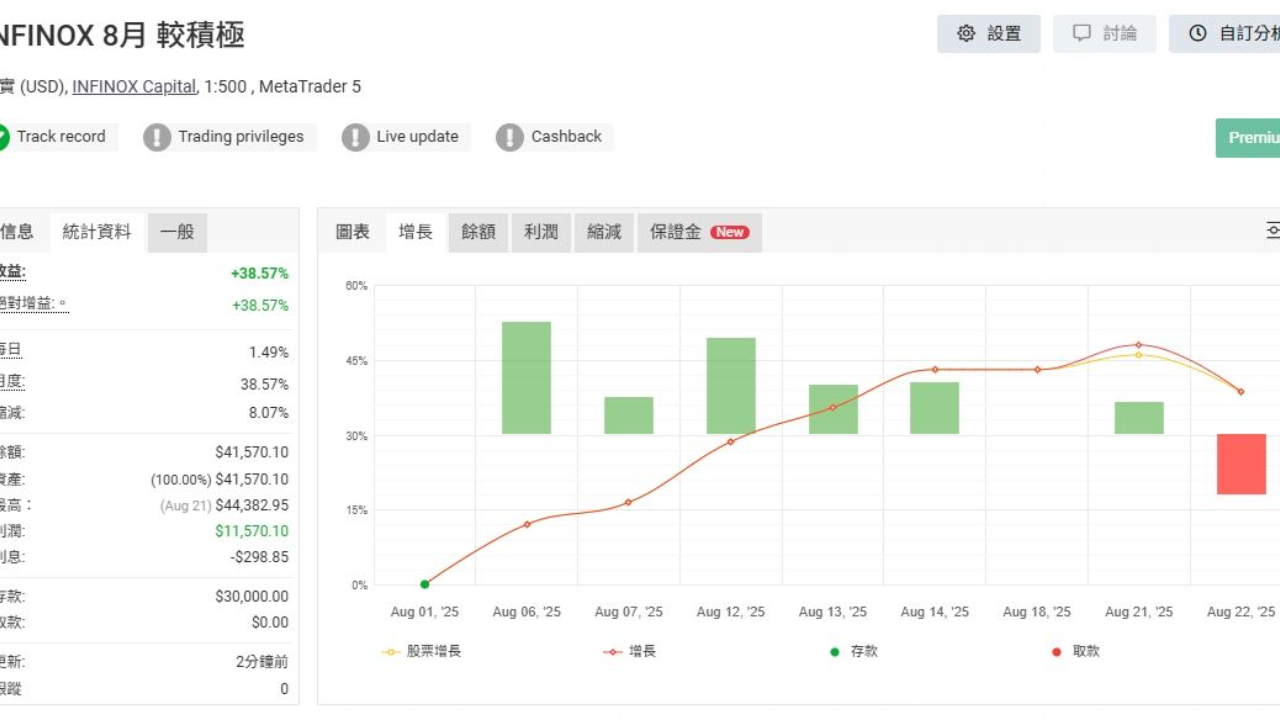Click the clock icon beside 自訂分析
Viewport: 1280px width, 720px height.
[1198, 34]
